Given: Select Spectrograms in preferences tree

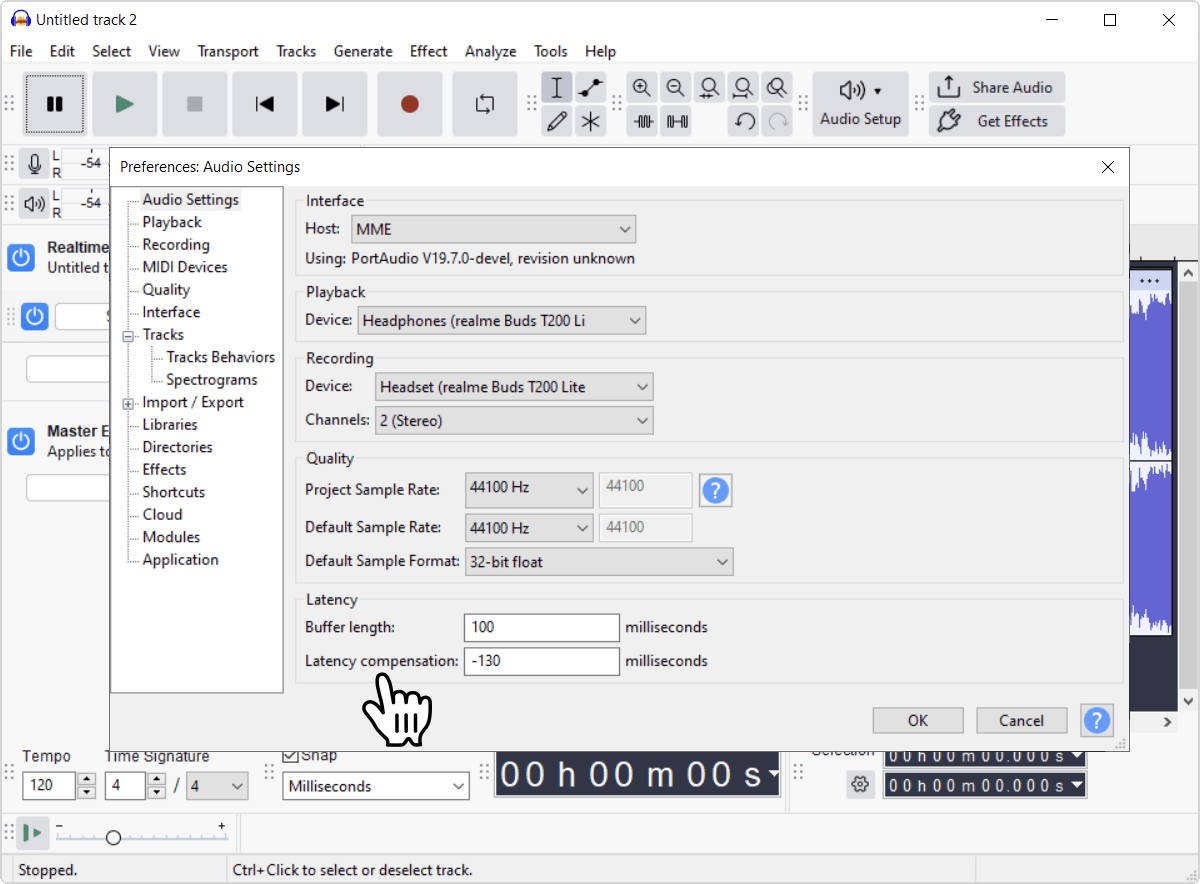Looking at the screenshot, I should click(212, 379).
